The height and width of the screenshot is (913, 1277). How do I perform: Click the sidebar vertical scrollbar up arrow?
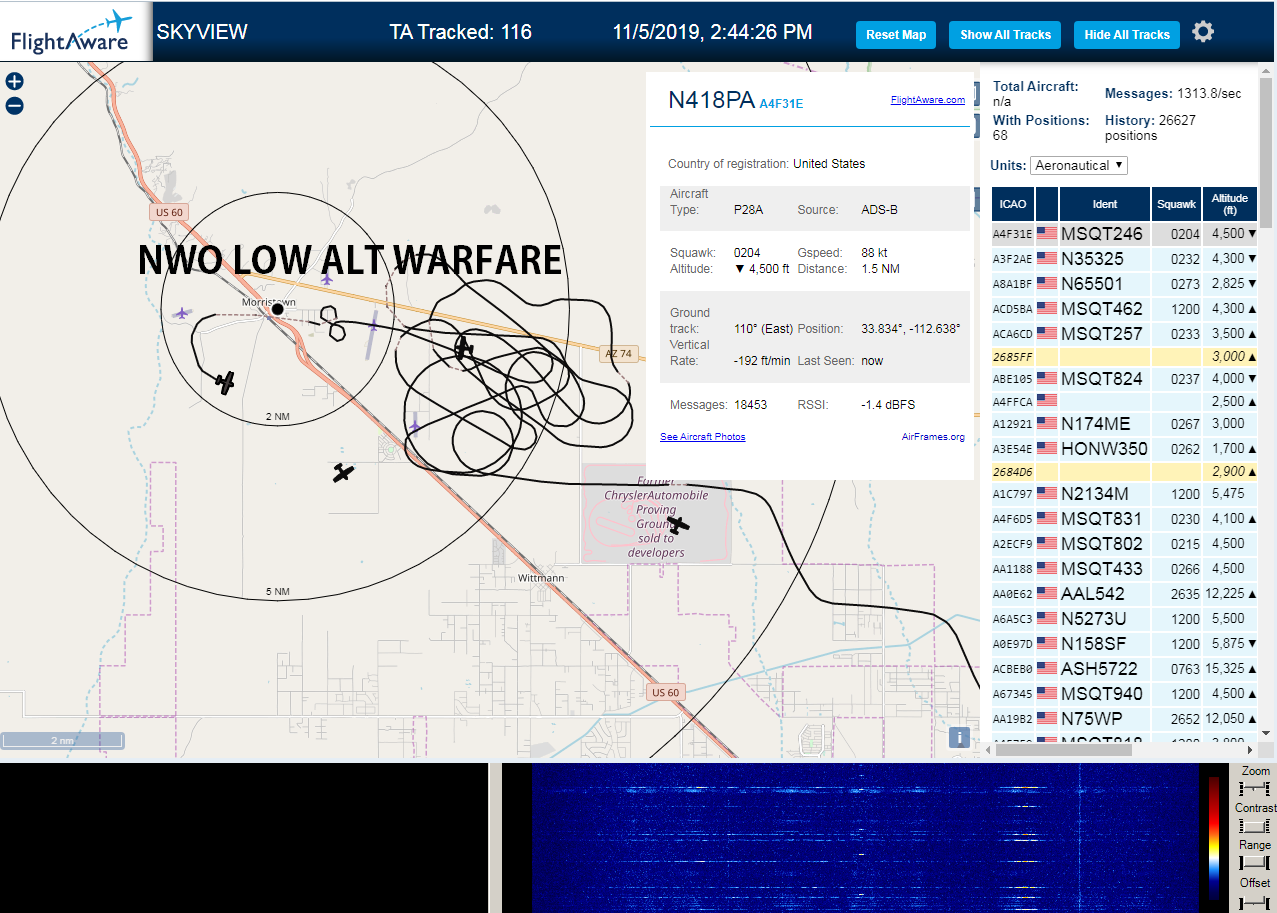[1267, 71]
